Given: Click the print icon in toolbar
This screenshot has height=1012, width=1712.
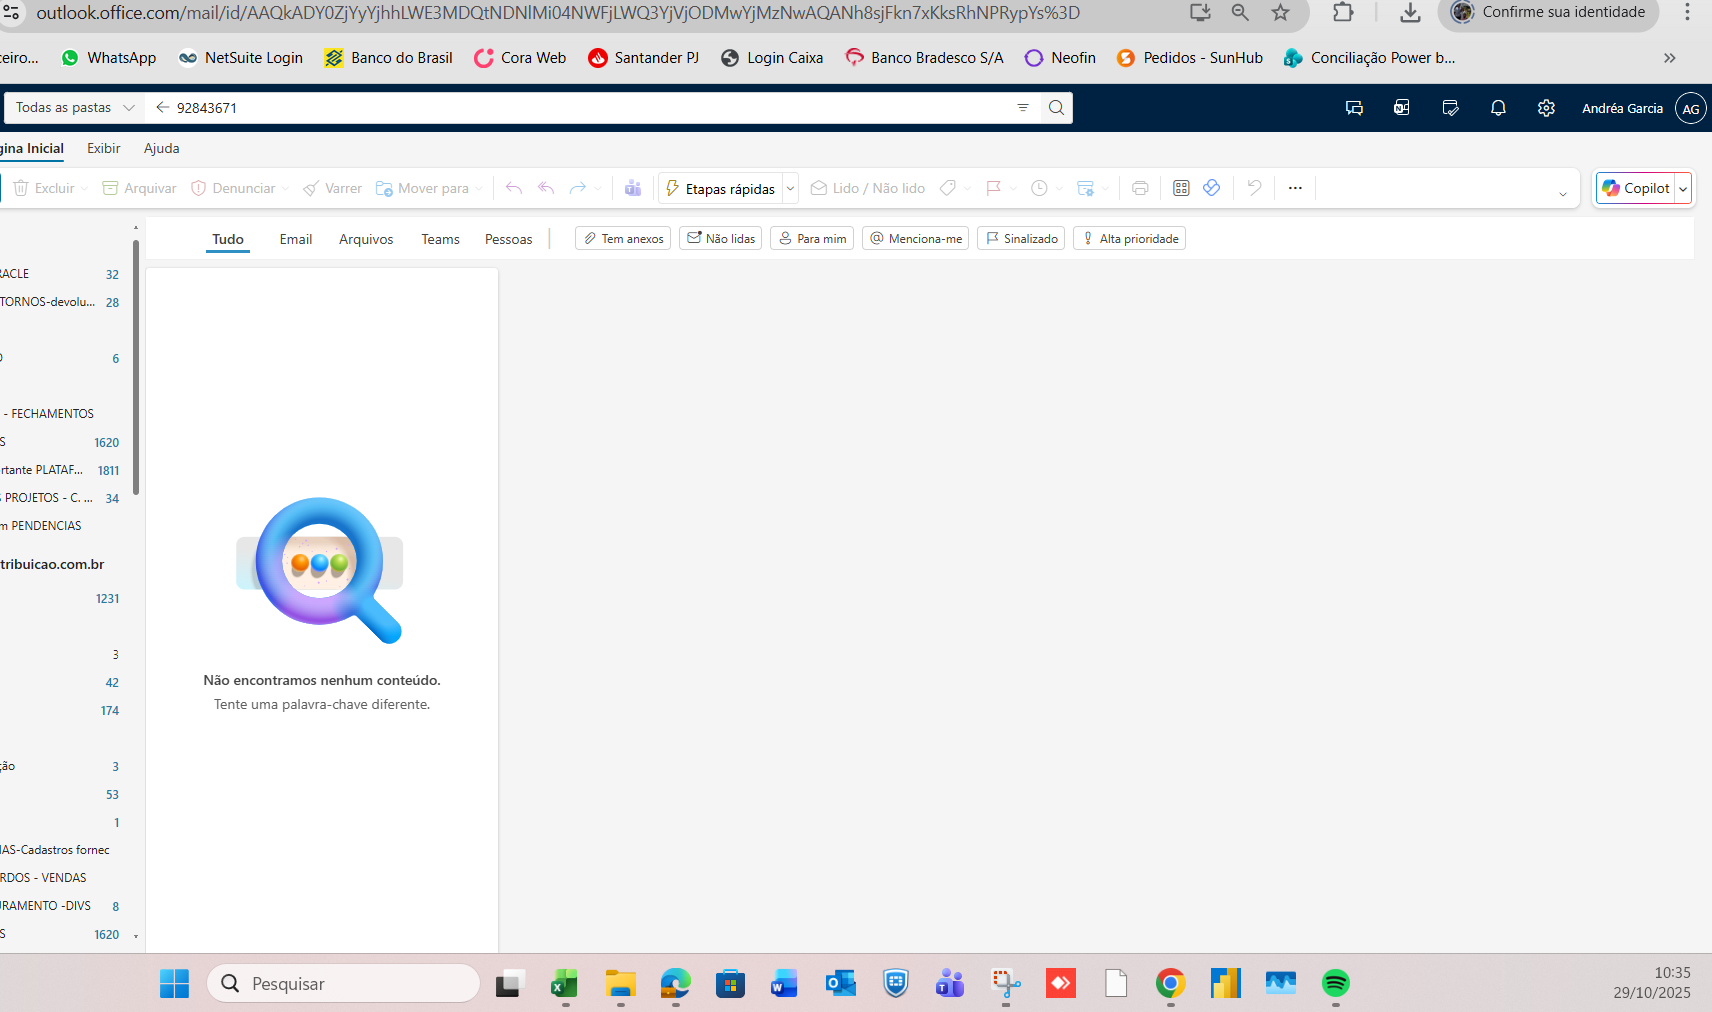Looking at the screenshot, I should (x=1140, y=188).
